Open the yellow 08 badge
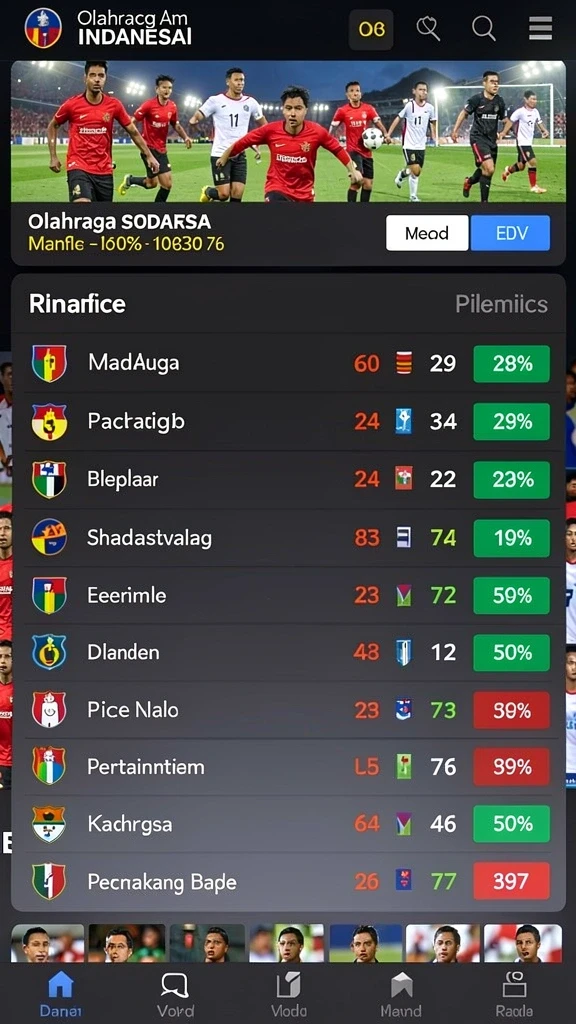576x1024 pixels. (371, 29)
